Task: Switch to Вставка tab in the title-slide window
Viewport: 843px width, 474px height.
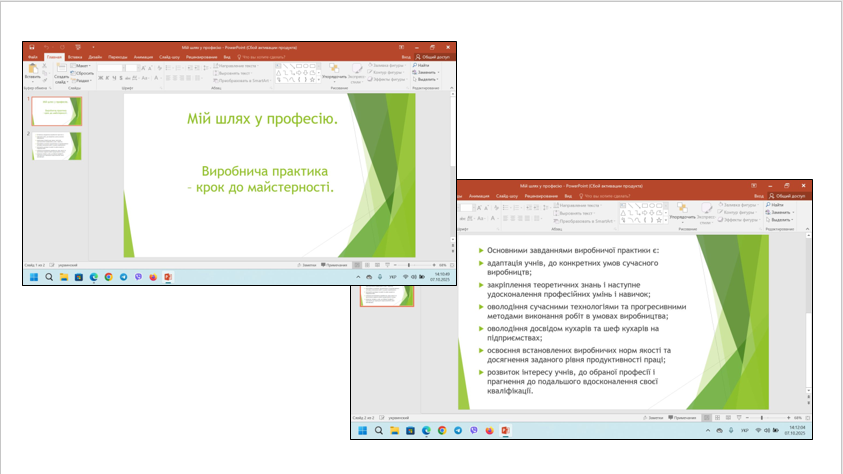Action: [x=74, y=57]
